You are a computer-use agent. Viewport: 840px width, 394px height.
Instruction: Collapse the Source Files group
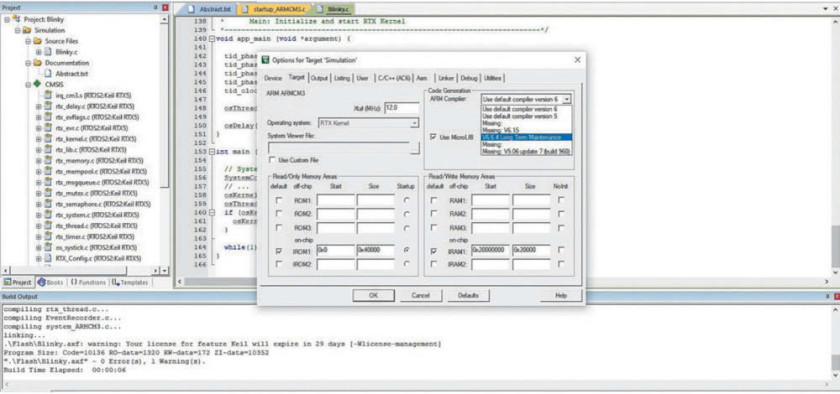point(27,41)
